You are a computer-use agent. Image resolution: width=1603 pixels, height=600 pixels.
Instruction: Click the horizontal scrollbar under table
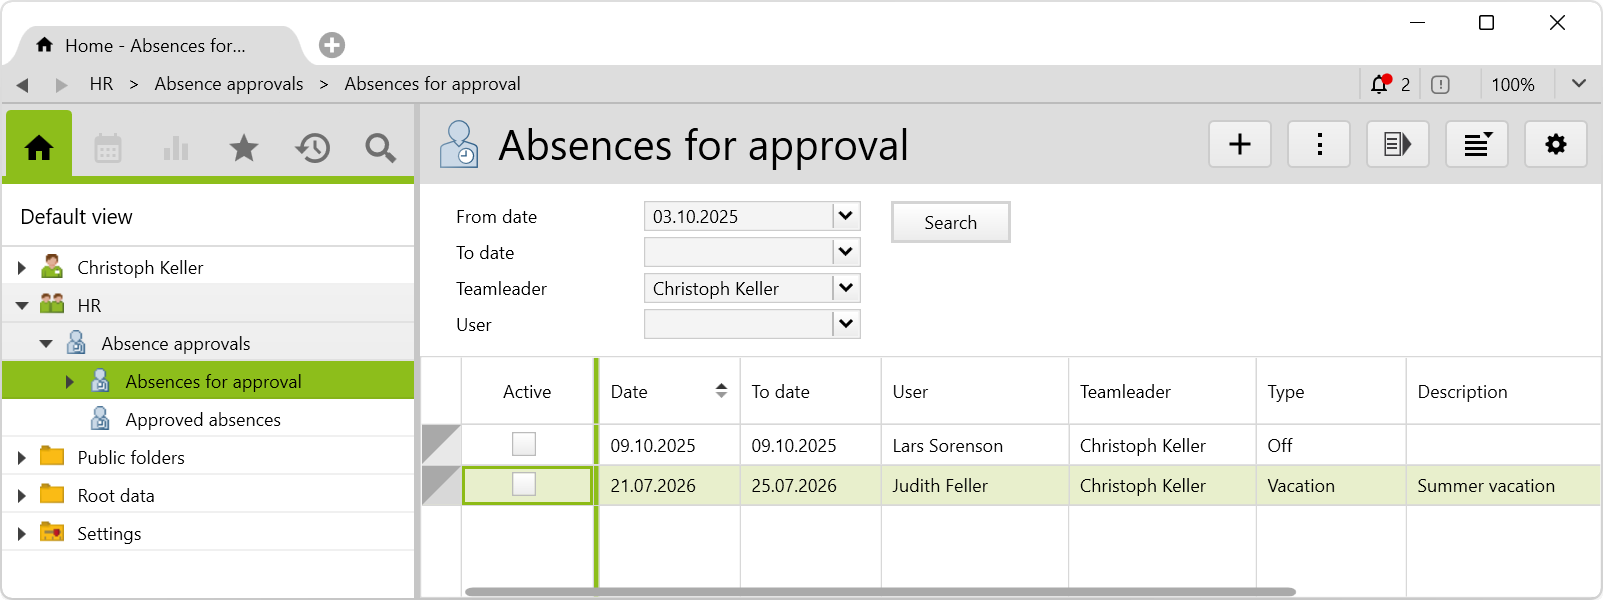[x=880, y=592]
